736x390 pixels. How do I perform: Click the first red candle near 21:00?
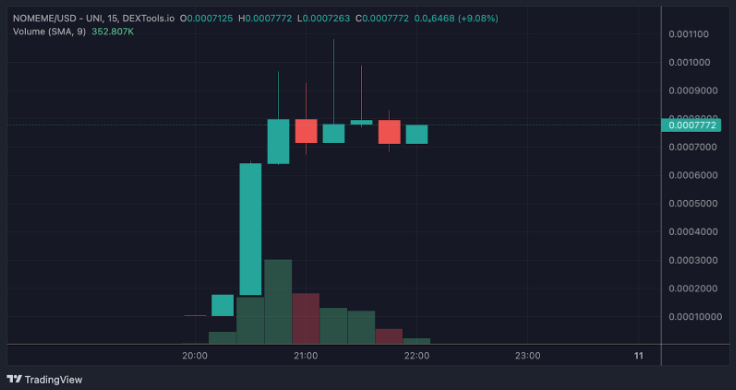click(306, 131)
